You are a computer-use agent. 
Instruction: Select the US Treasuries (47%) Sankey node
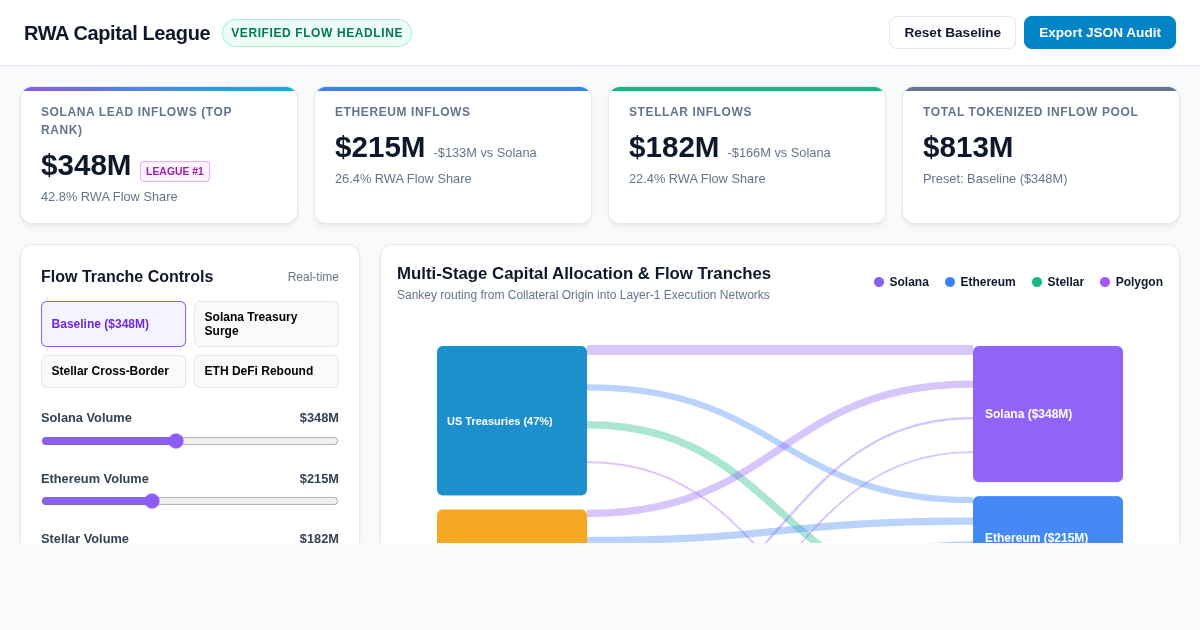[x=512, y=421]
